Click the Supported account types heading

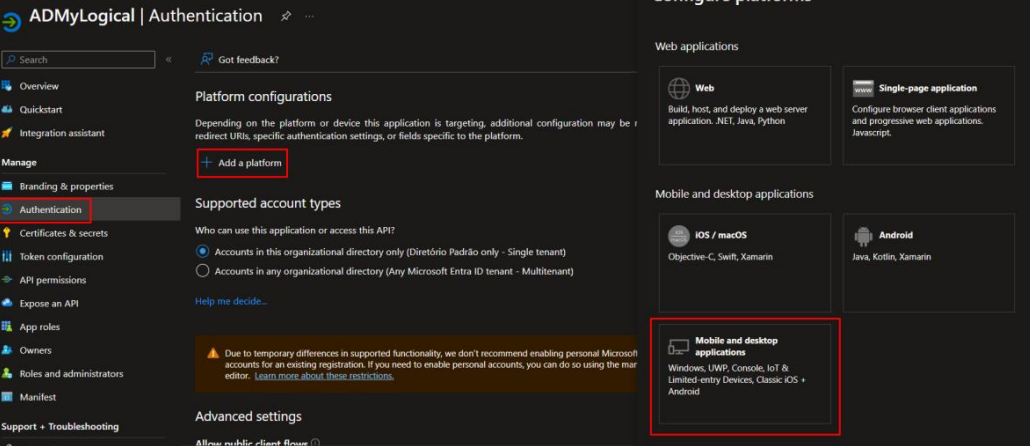[268, 204]
